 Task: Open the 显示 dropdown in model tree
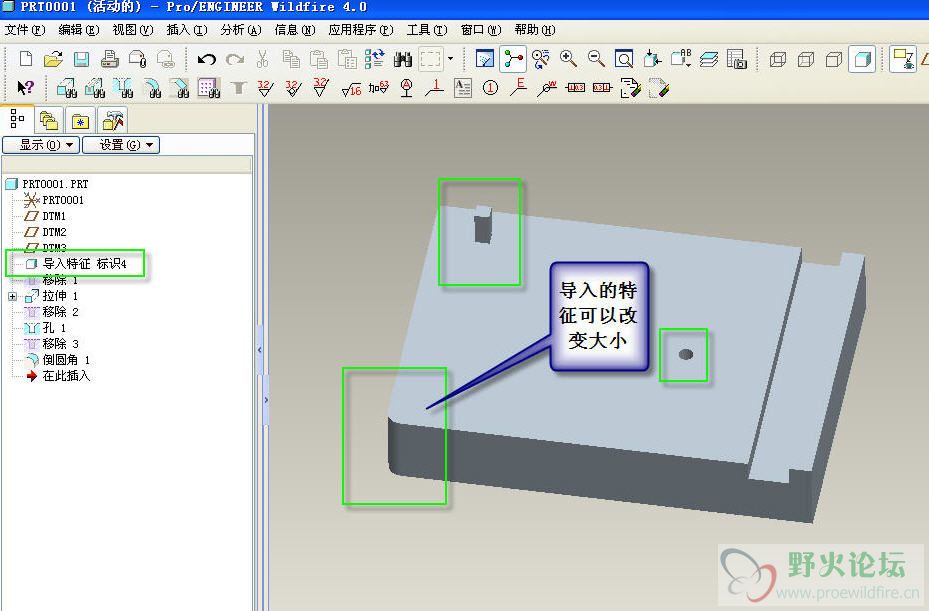pyautogui.click(x=41, y=145)
